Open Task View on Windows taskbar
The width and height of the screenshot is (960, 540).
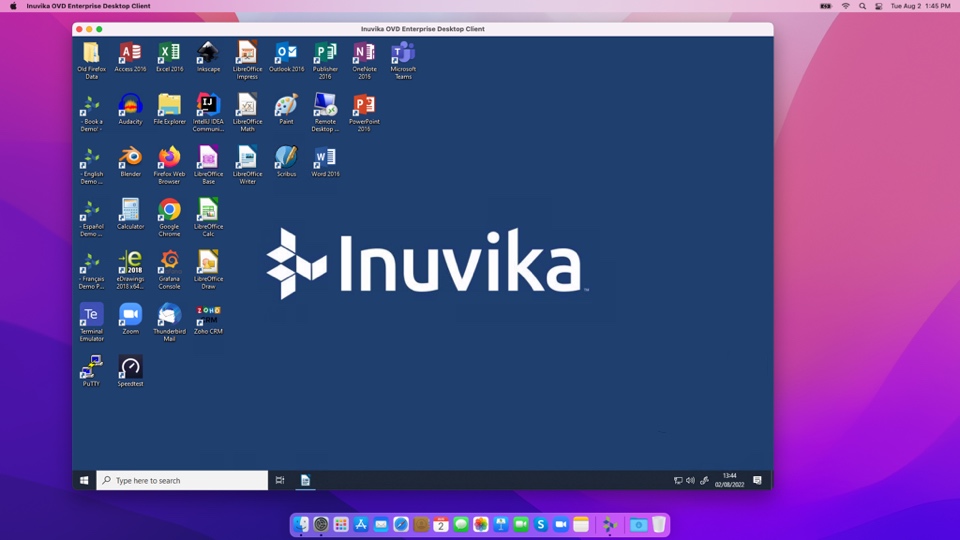coord(280,481)
